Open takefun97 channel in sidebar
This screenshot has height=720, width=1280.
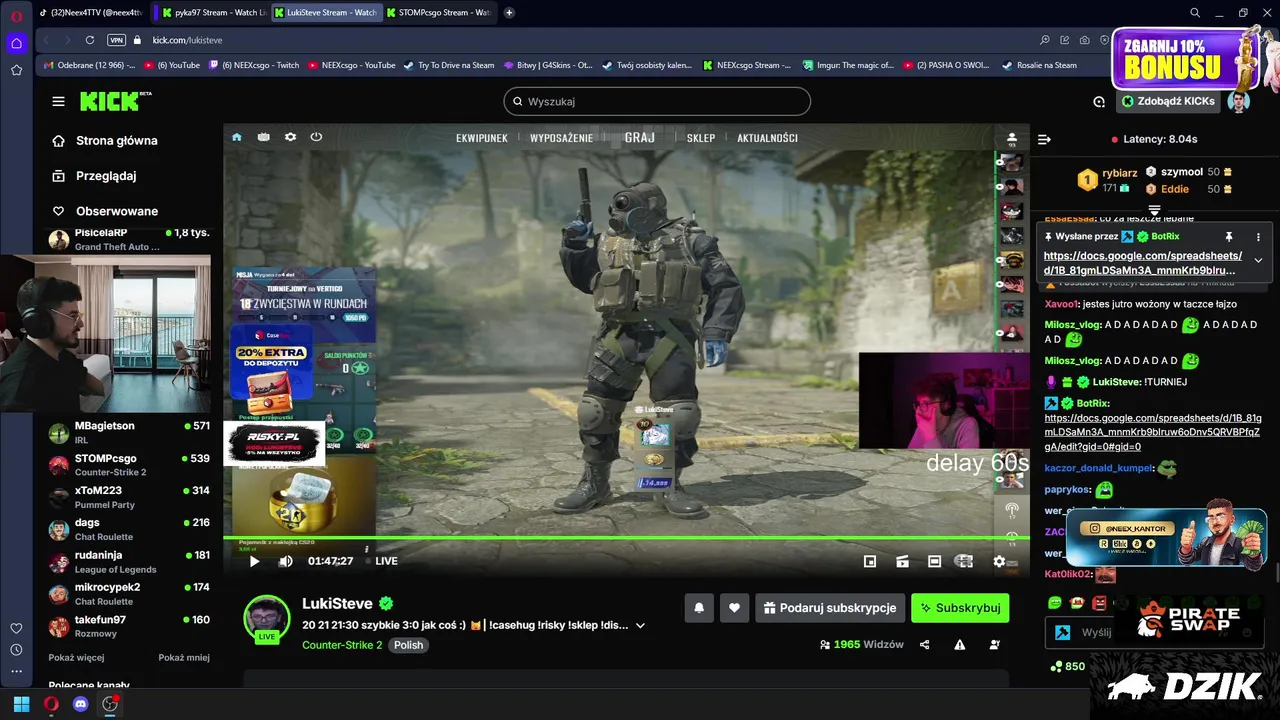pos(129,626)
